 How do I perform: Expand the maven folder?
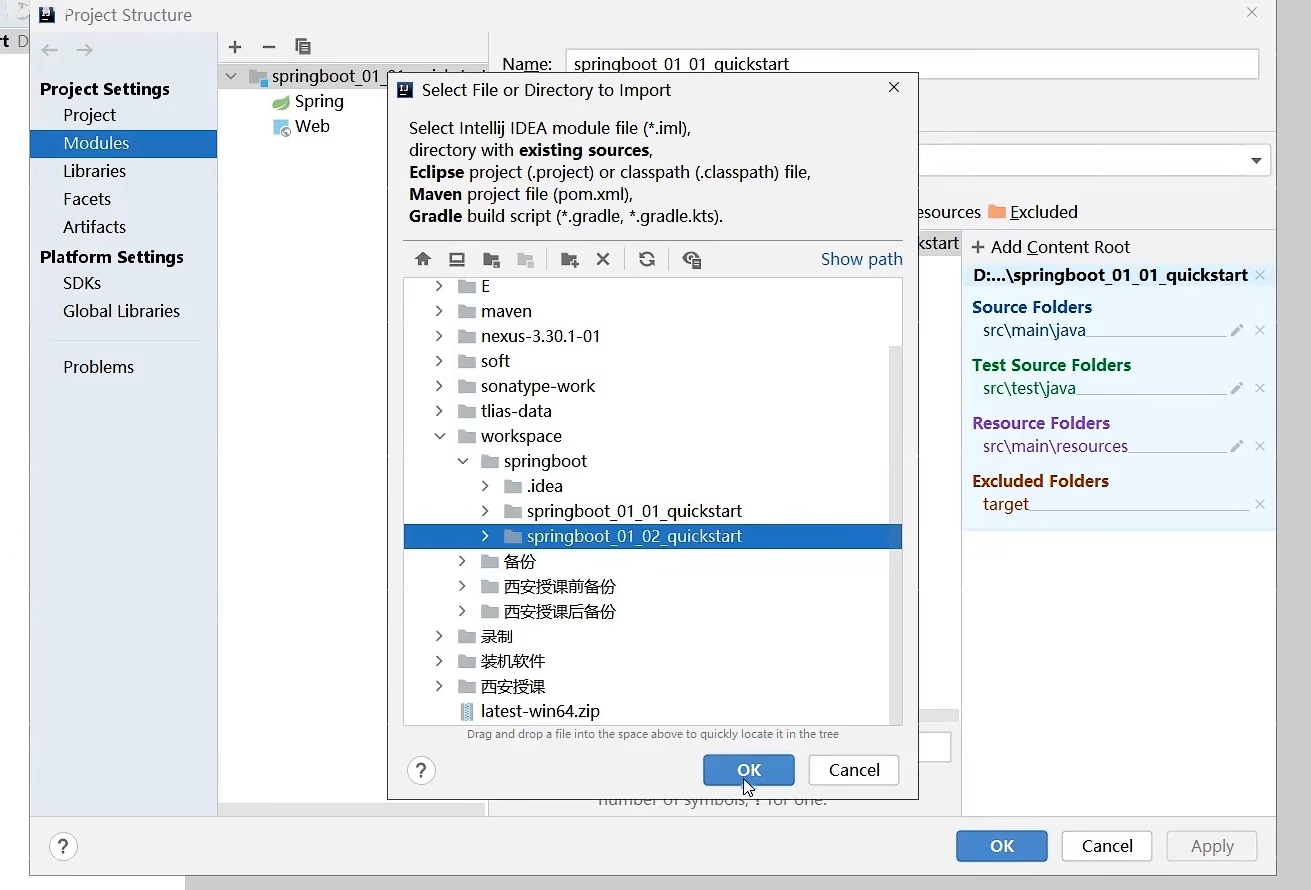click(439, 311)
